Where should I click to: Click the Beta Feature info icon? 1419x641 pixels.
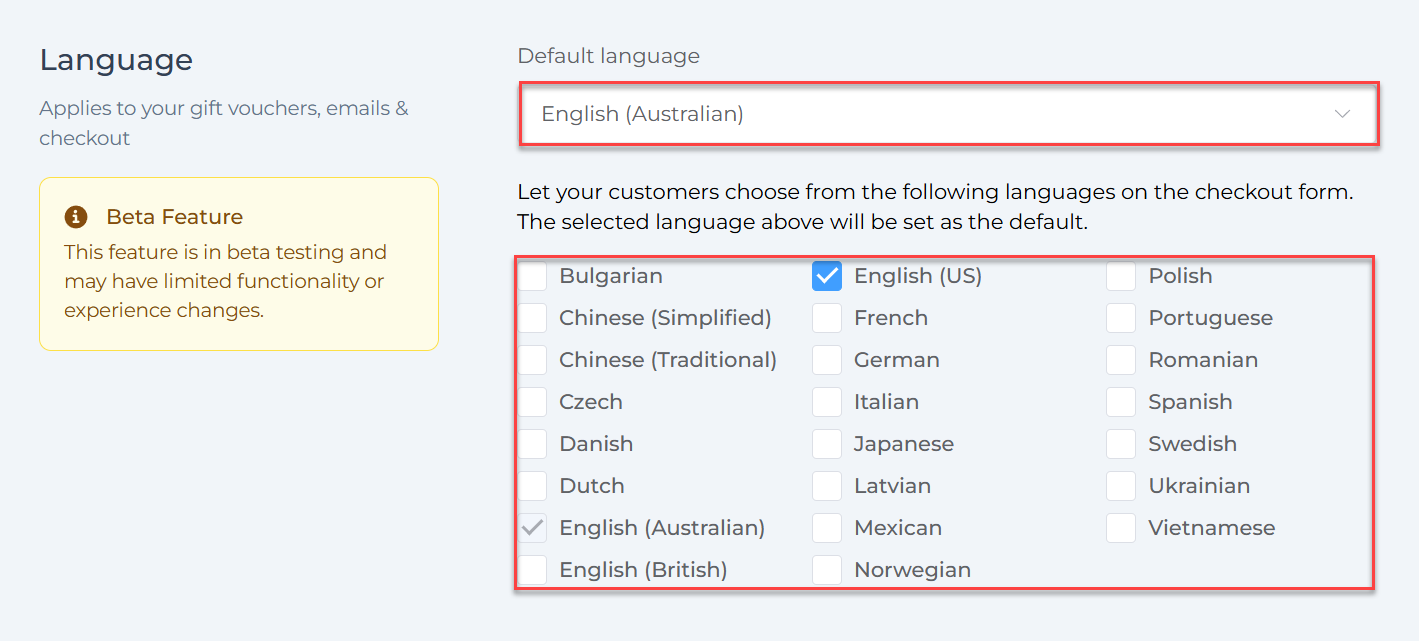click(x=76, y=217)
